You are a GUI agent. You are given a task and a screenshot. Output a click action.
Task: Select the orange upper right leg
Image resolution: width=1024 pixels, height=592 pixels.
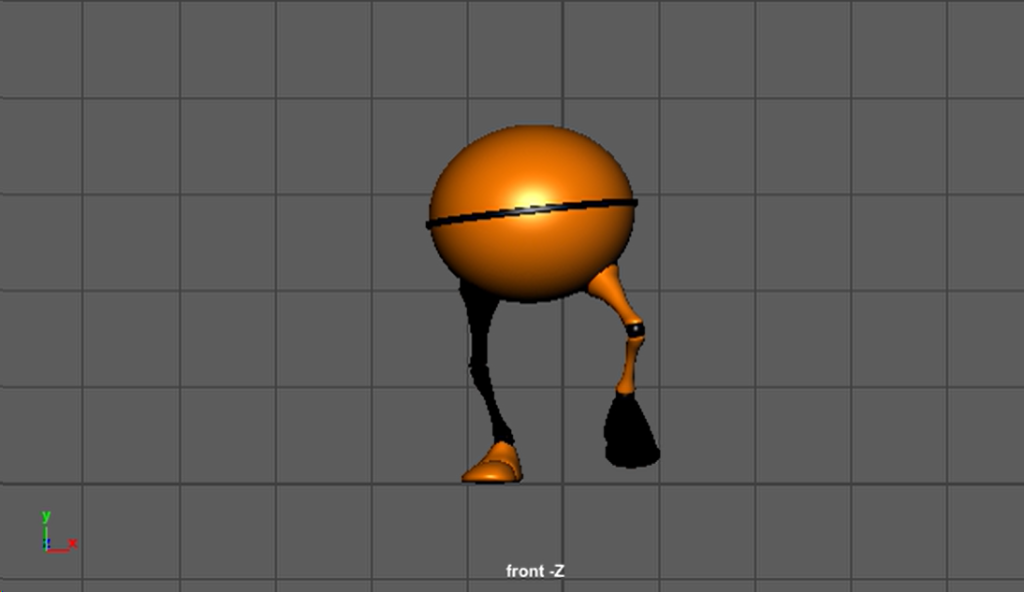614,292
